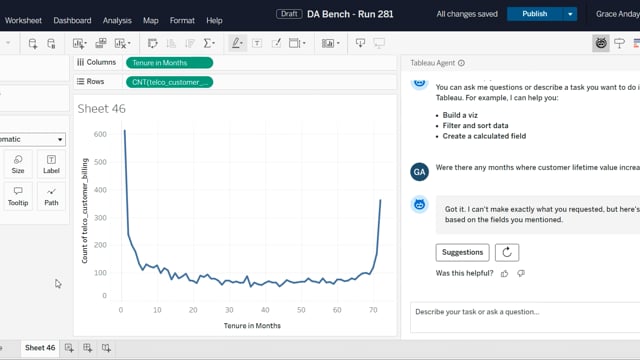Click the Download icon in toolbar

[360, 43]
